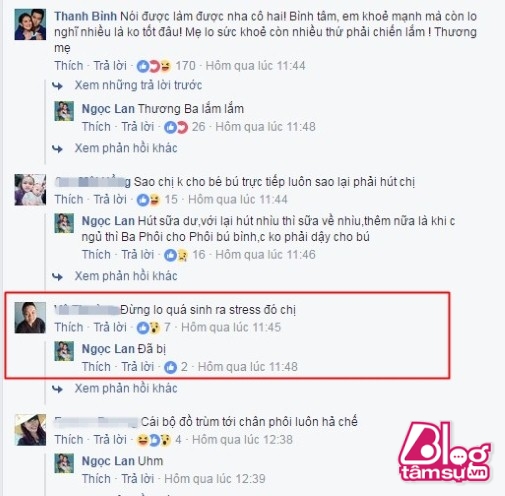Reply to Thanh Bình's comment via 'Trả lời'
The width and height of the screenshot is (505, 496).
[110, 66]
